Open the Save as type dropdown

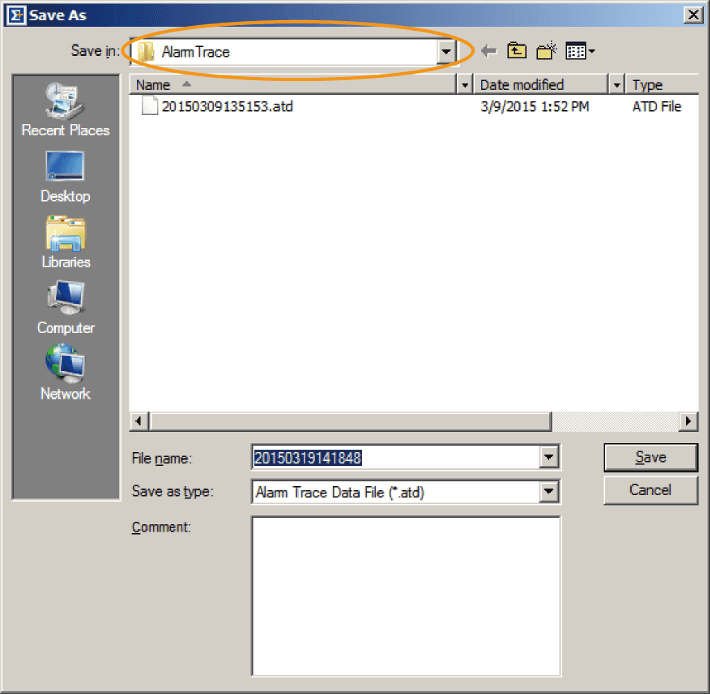[x=549, y=492]
